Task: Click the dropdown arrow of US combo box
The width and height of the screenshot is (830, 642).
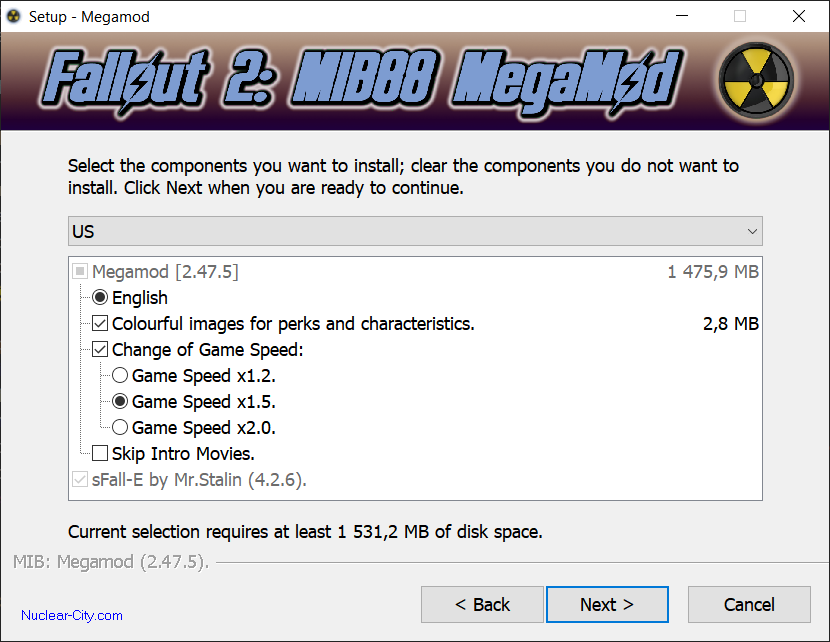Action: [x=752, y=231]
